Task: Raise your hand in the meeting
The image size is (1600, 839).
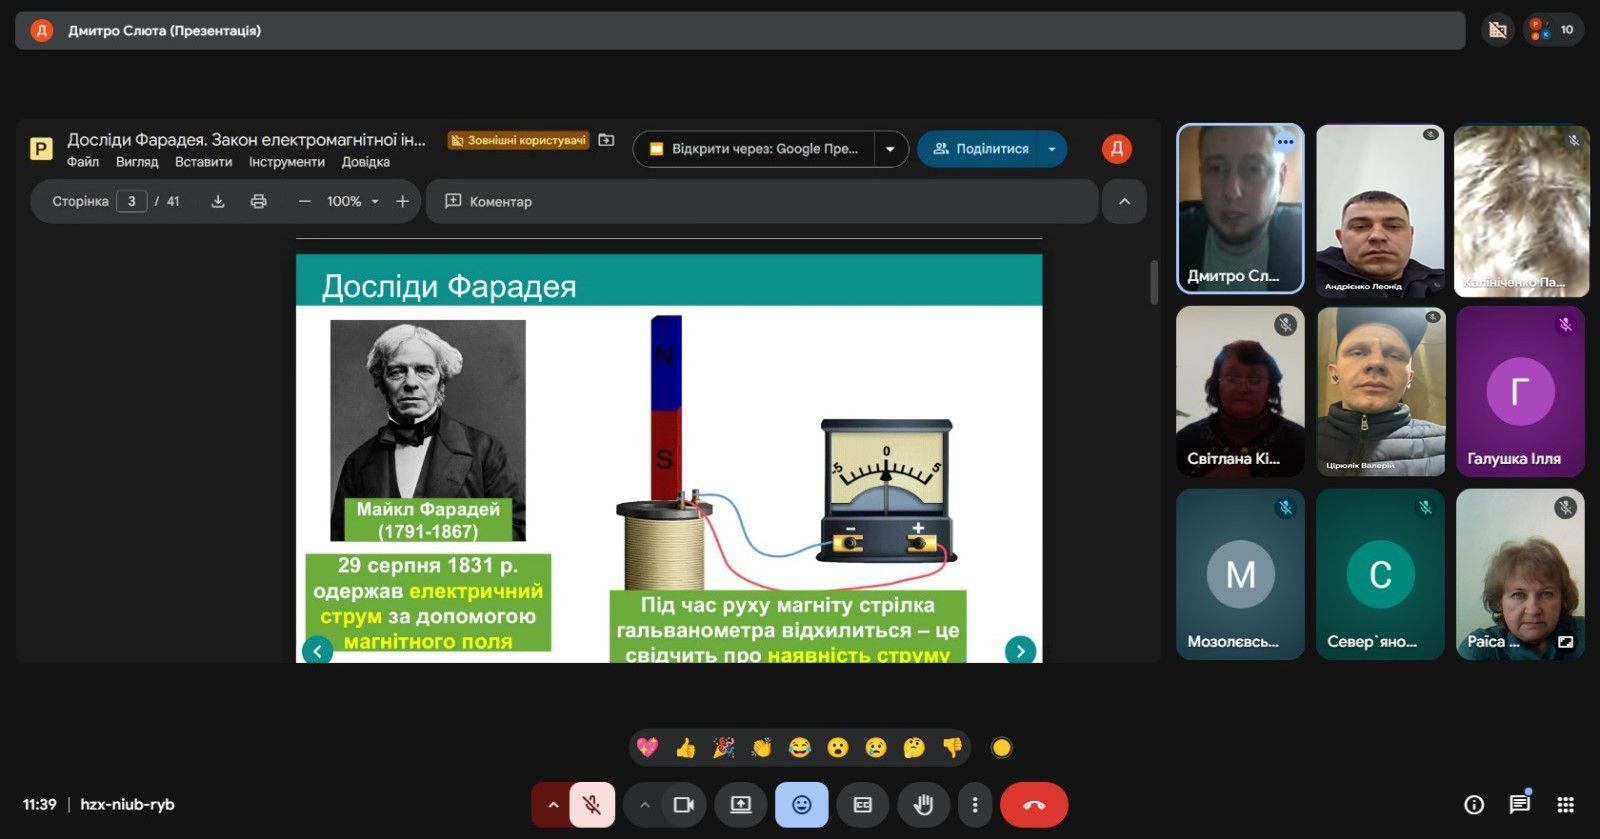Action: pyautogui.click(x=923, y=805)
